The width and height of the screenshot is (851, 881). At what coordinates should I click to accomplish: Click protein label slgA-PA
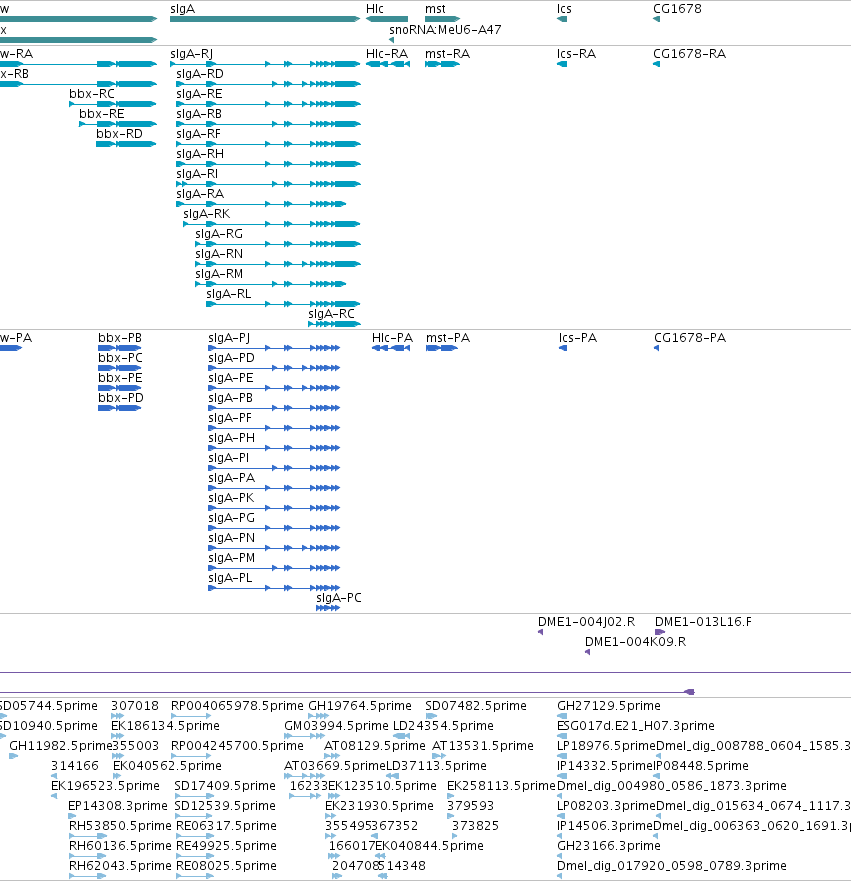pyautogui.click(x=231, y=478)
